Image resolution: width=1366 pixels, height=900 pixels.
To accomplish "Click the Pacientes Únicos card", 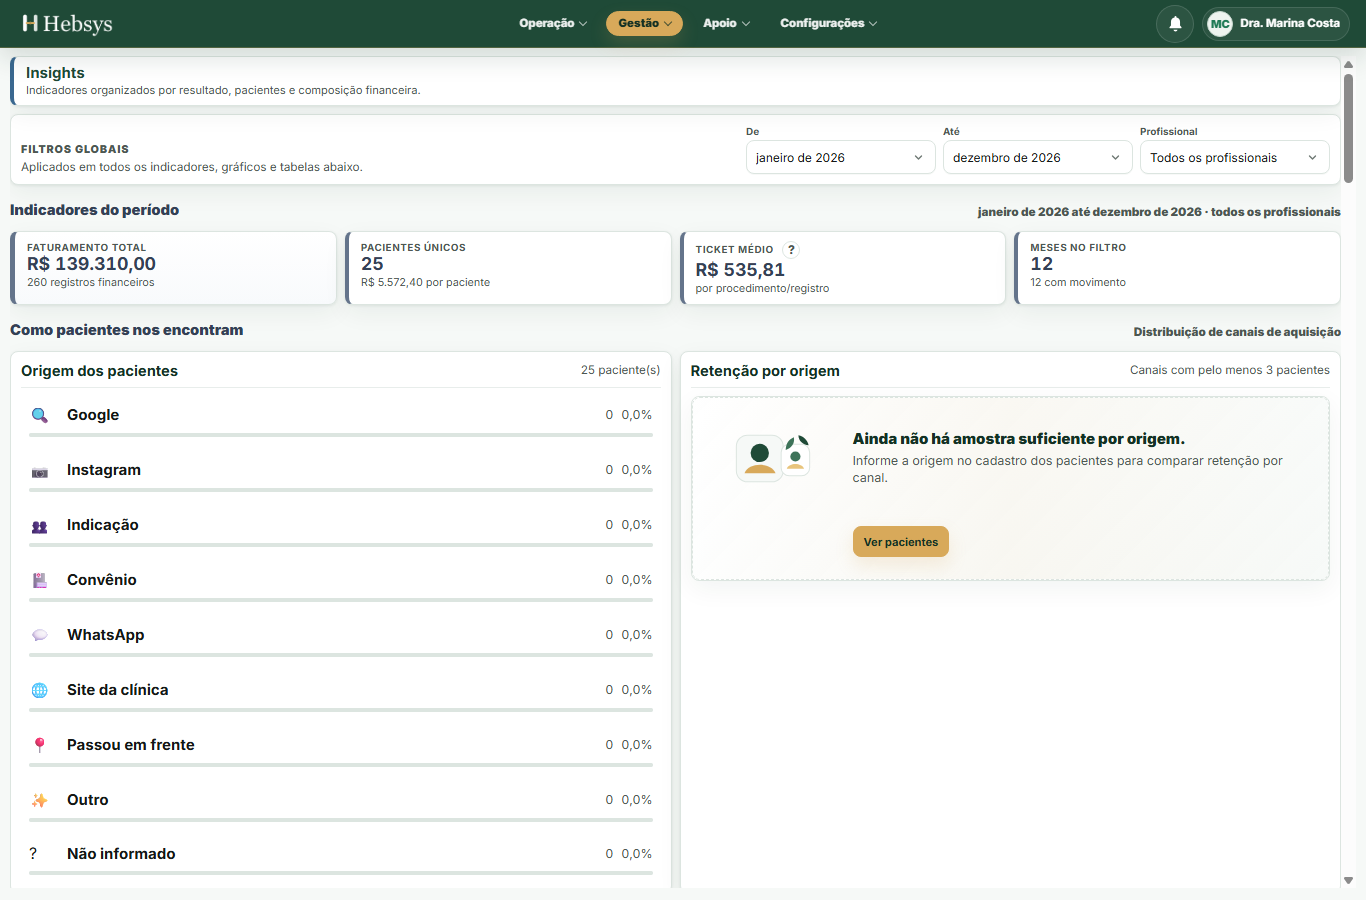I will [x=508, y=268].
